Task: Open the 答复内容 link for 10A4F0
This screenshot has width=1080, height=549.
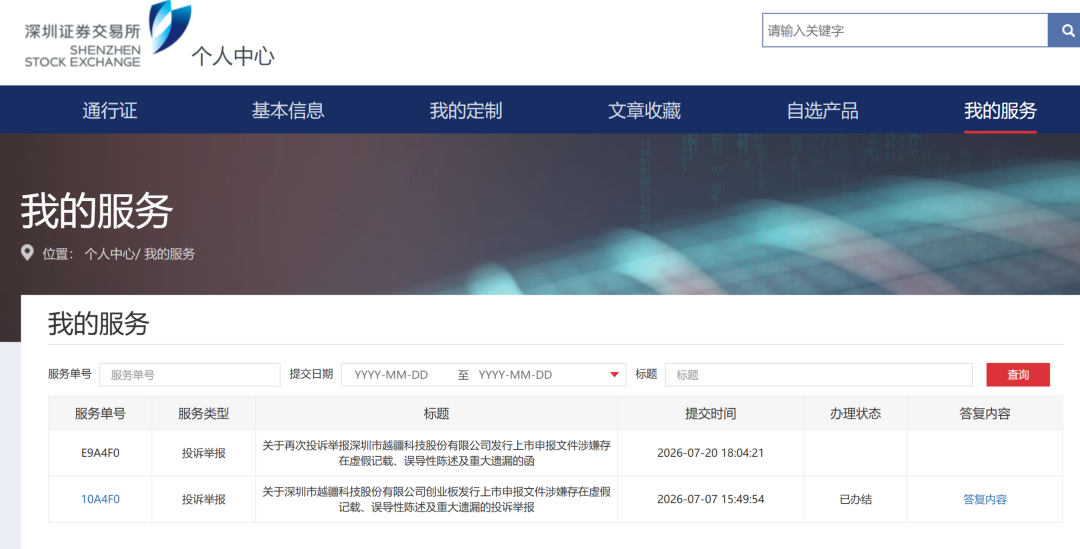Action: tap(985, 499)
